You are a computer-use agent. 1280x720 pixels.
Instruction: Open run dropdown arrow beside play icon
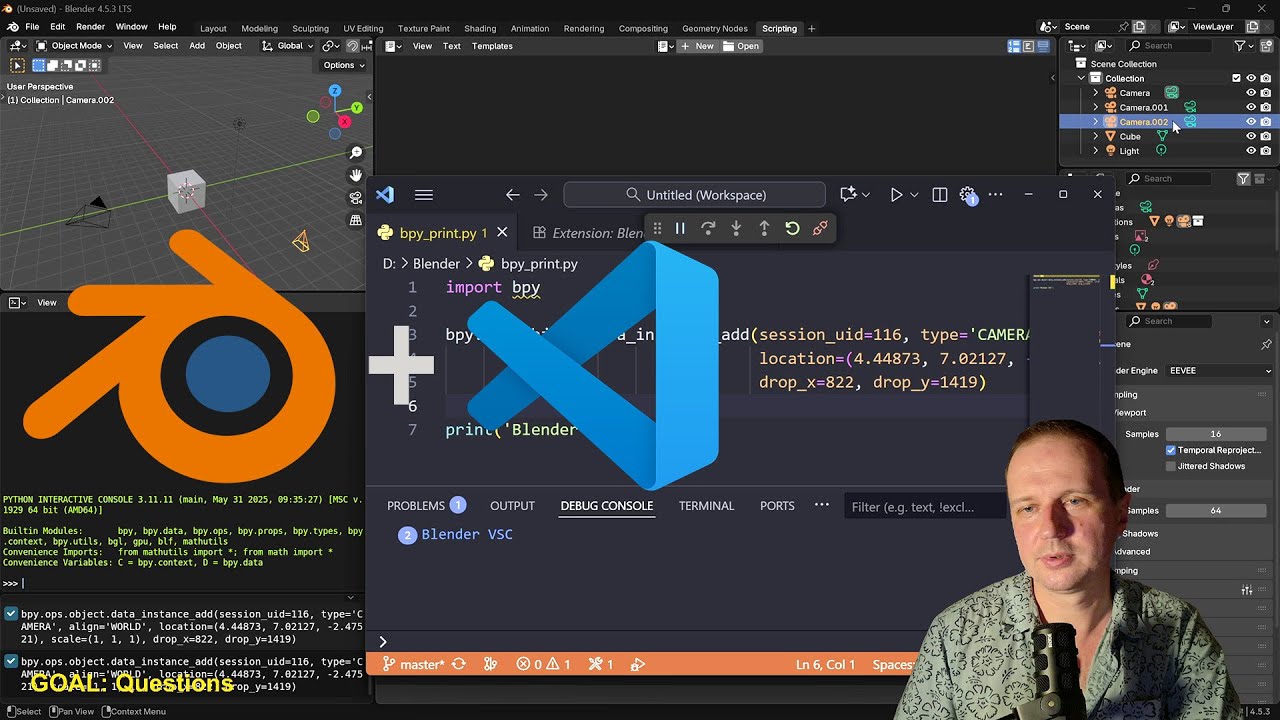pos(914,195)
